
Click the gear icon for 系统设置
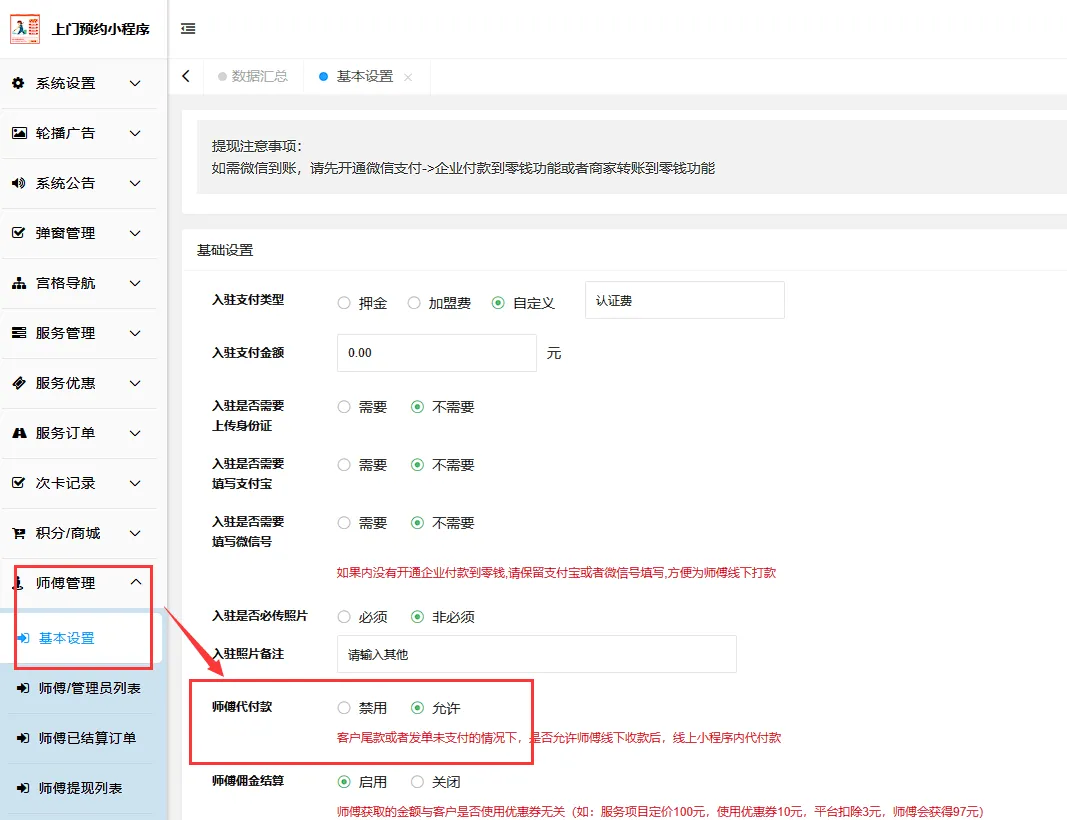point(19,83)
